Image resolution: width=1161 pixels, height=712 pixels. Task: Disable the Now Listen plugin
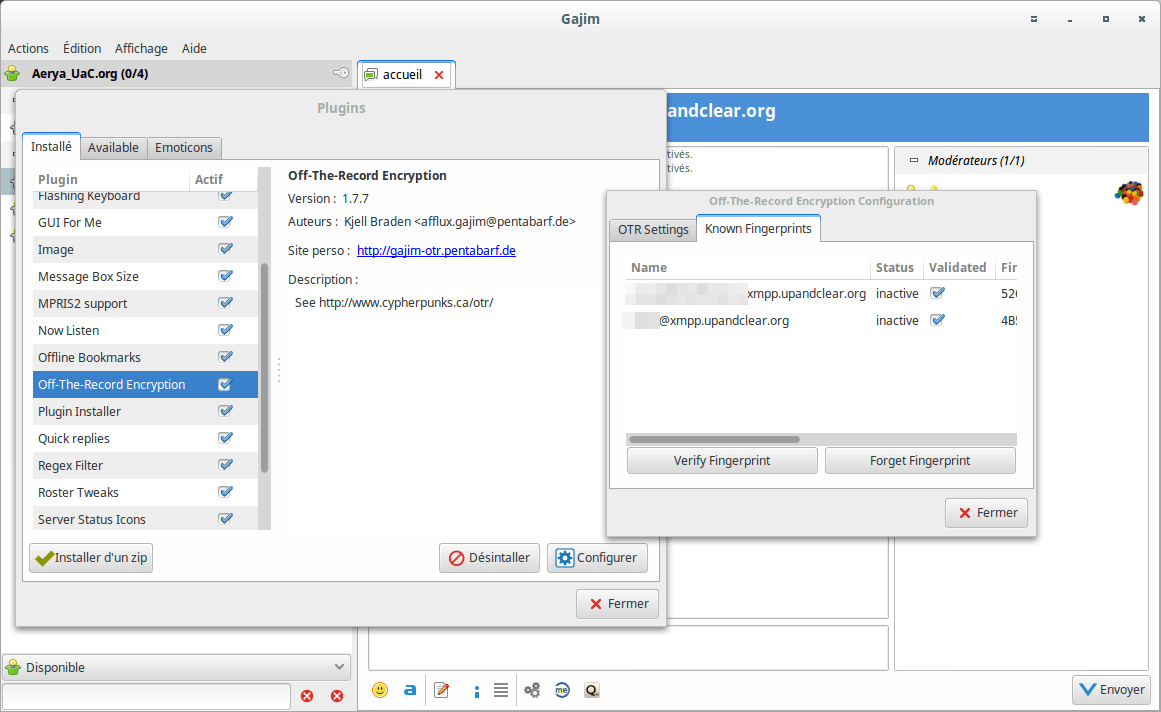(226, 330)
